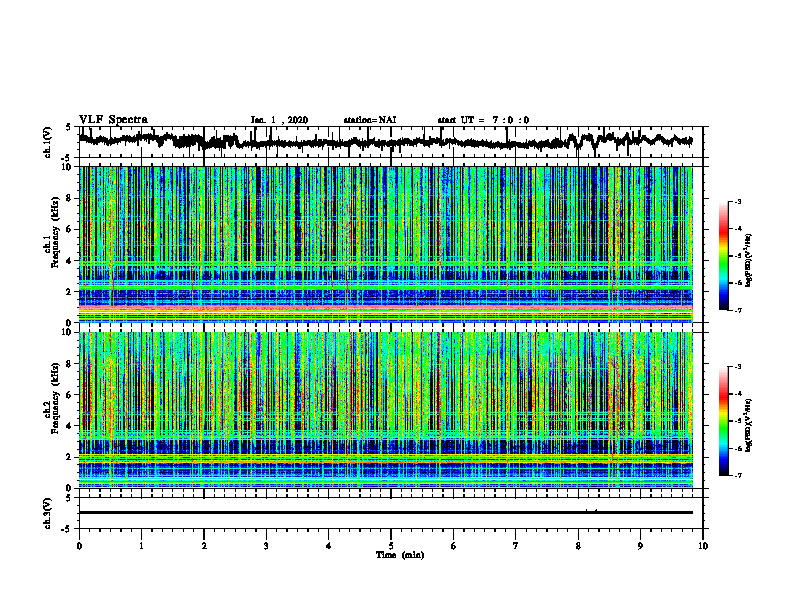Click time axis tick label "4"
The image size is (792, 612).
329,546
